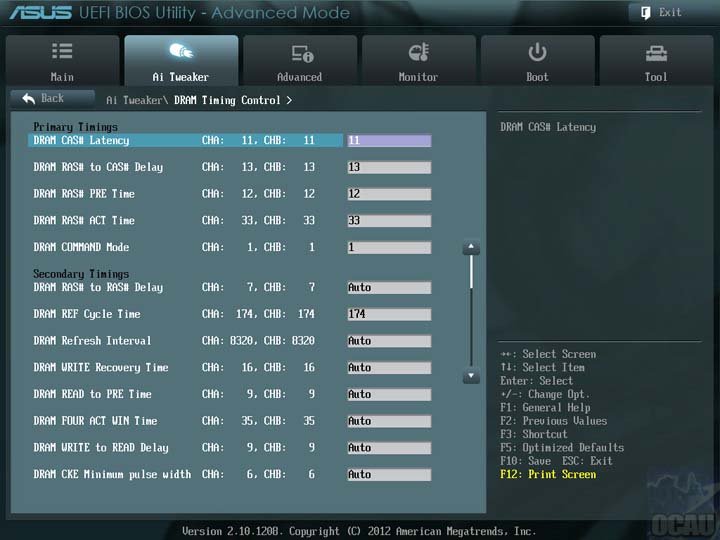The width and height of the screenshot is (720, 540).
Task: Click the DRAM Timing Control breadcrumb text
Action: tap(227, 100)
